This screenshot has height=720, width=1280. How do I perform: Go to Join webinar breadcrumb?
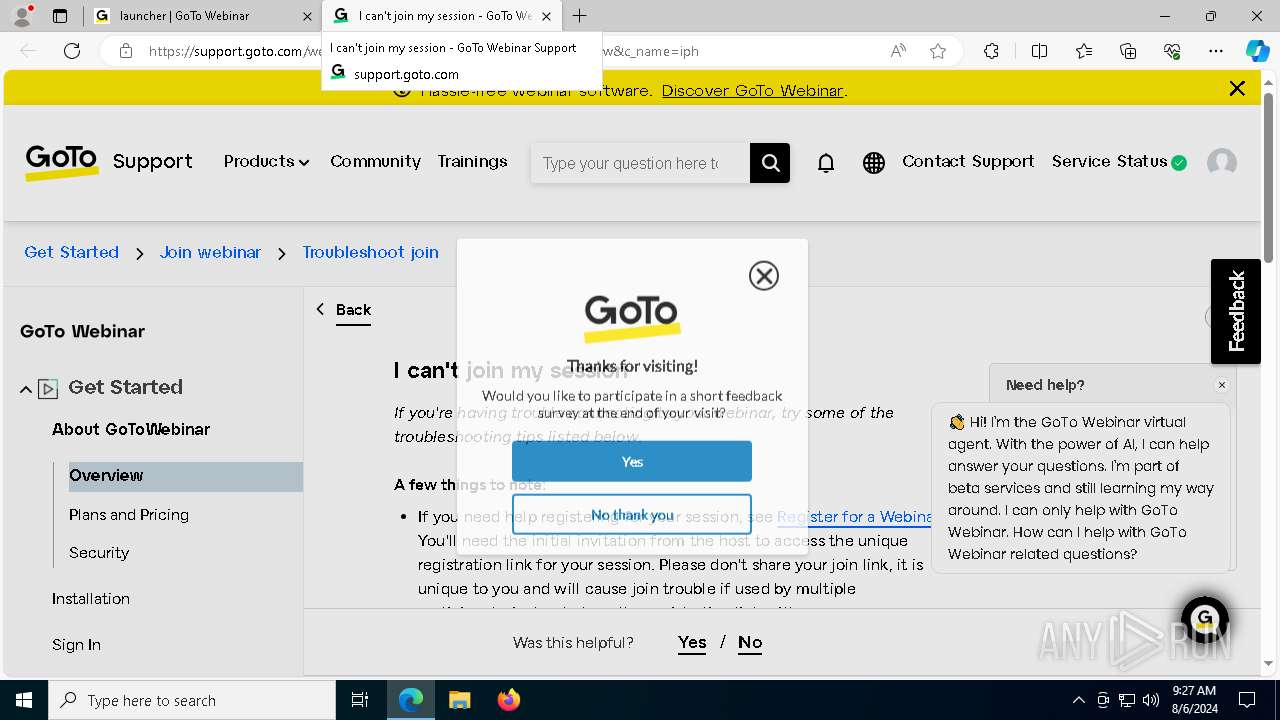pos(210,252)
